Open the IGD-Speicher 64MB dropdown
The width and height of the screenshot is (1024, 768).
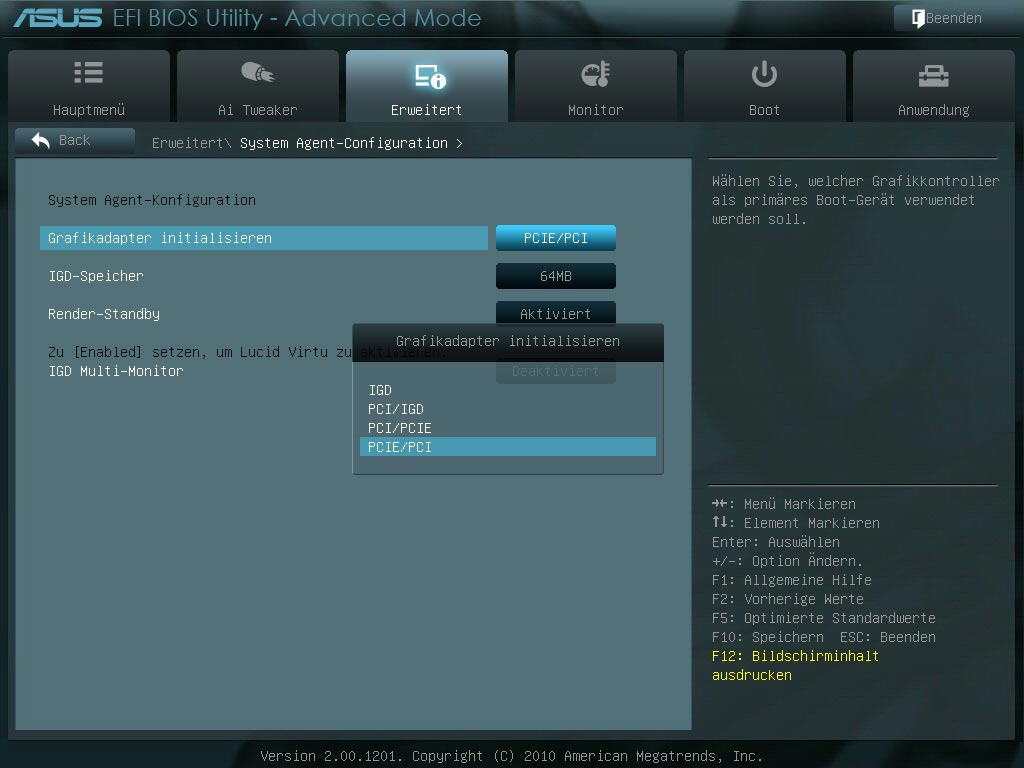tap(555, 276)
